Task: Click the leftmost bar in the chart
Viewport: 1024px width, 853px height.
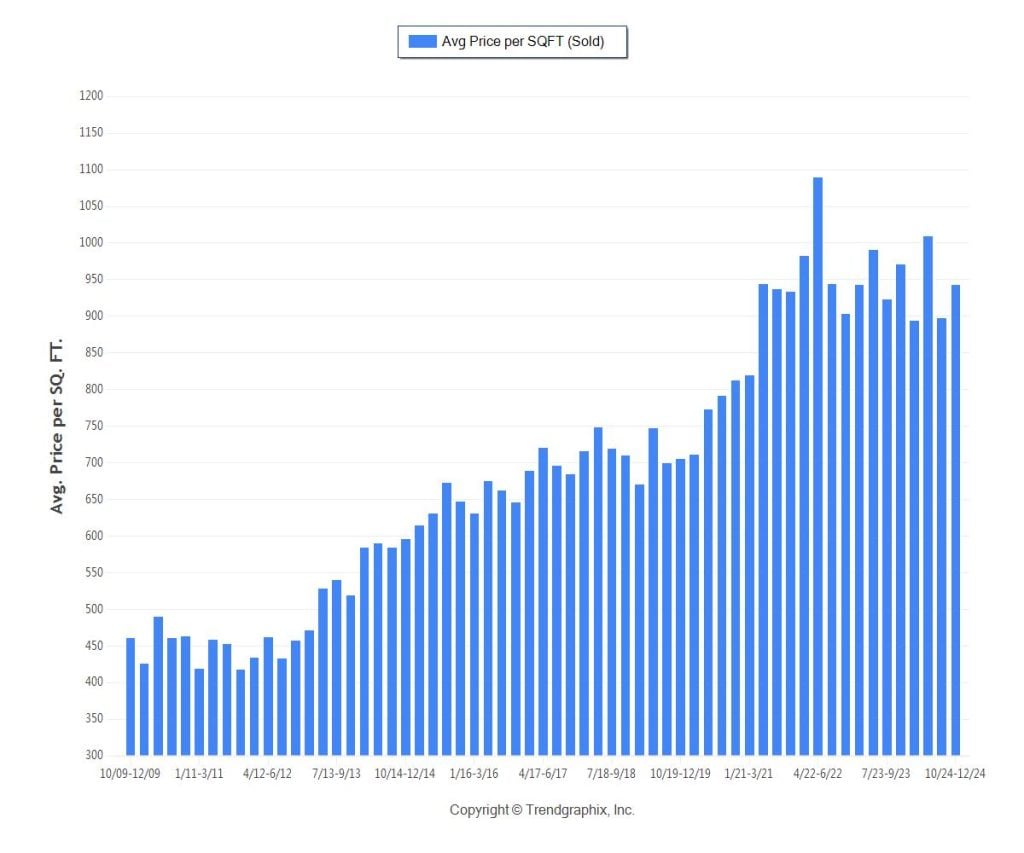Action: (130, 696)
